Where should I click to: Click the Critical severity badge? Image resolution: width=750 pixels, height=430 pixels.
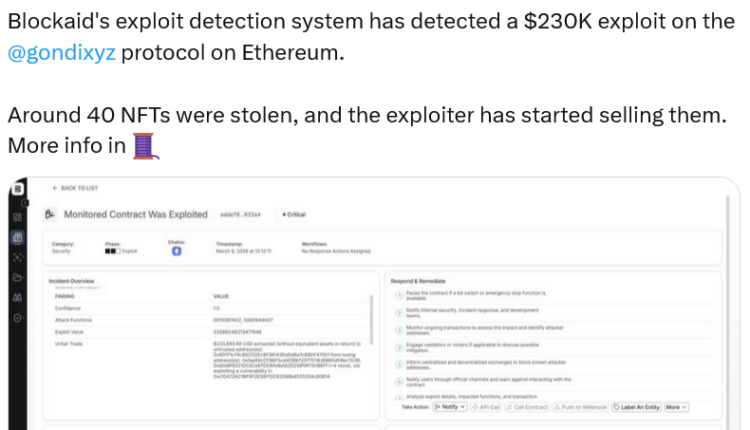coord(294,214)
